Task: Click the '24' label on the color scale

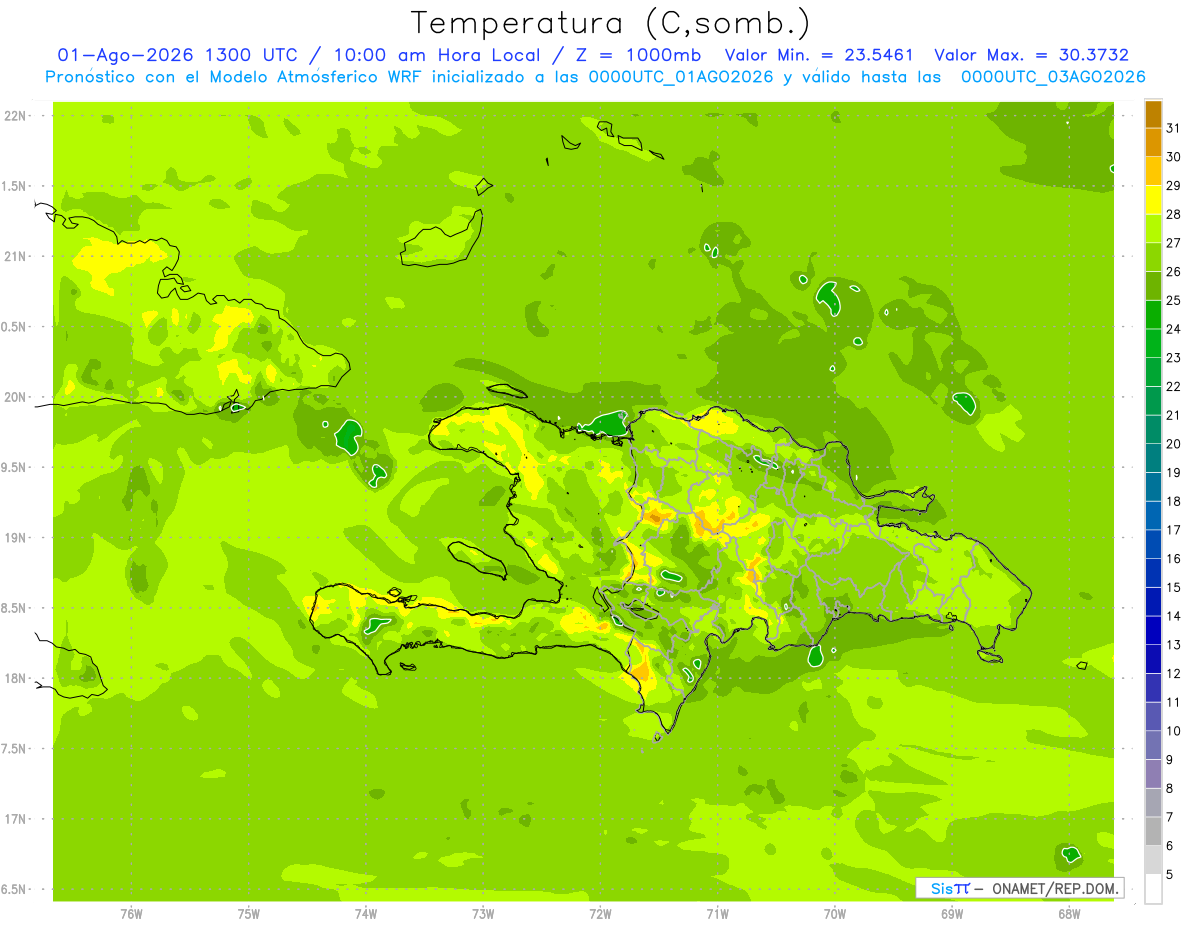Action: coord(1173,329)
